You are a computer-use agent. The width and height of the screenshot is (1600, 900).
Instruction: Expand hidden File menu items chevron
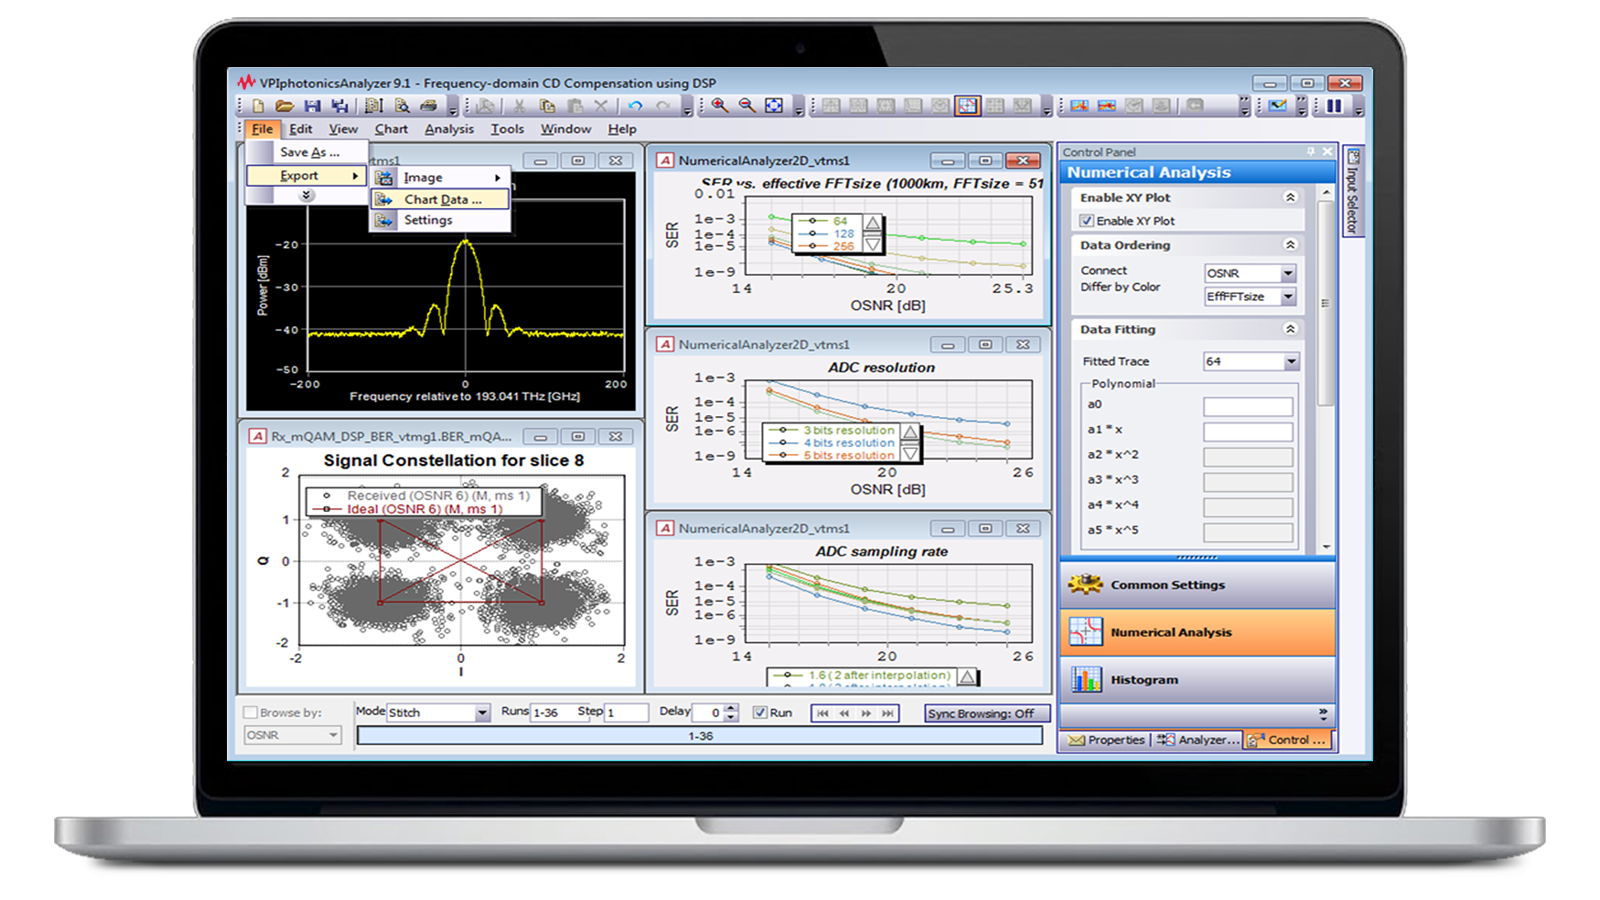[x=307, y=196]
